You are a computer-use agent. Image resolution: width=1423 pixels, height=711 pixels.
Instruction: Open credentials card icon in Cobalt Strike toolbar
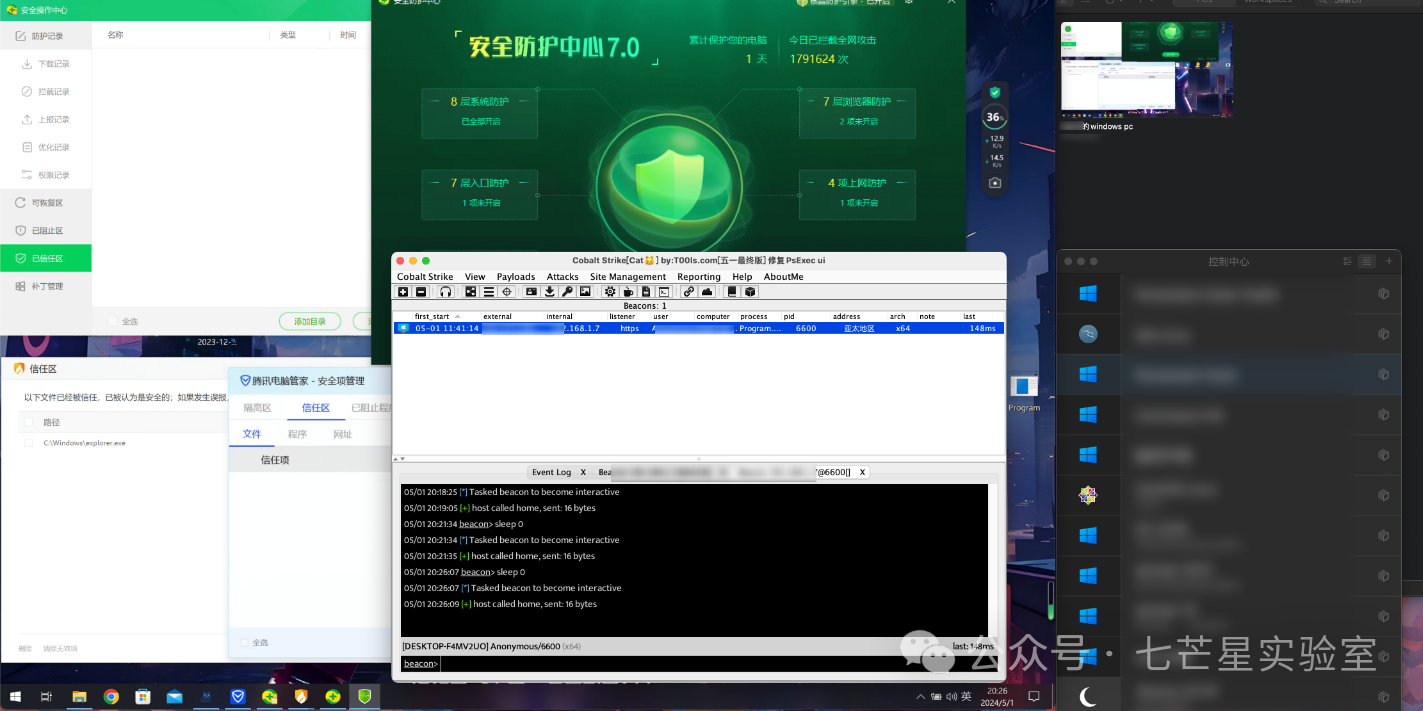click(531, 292)
